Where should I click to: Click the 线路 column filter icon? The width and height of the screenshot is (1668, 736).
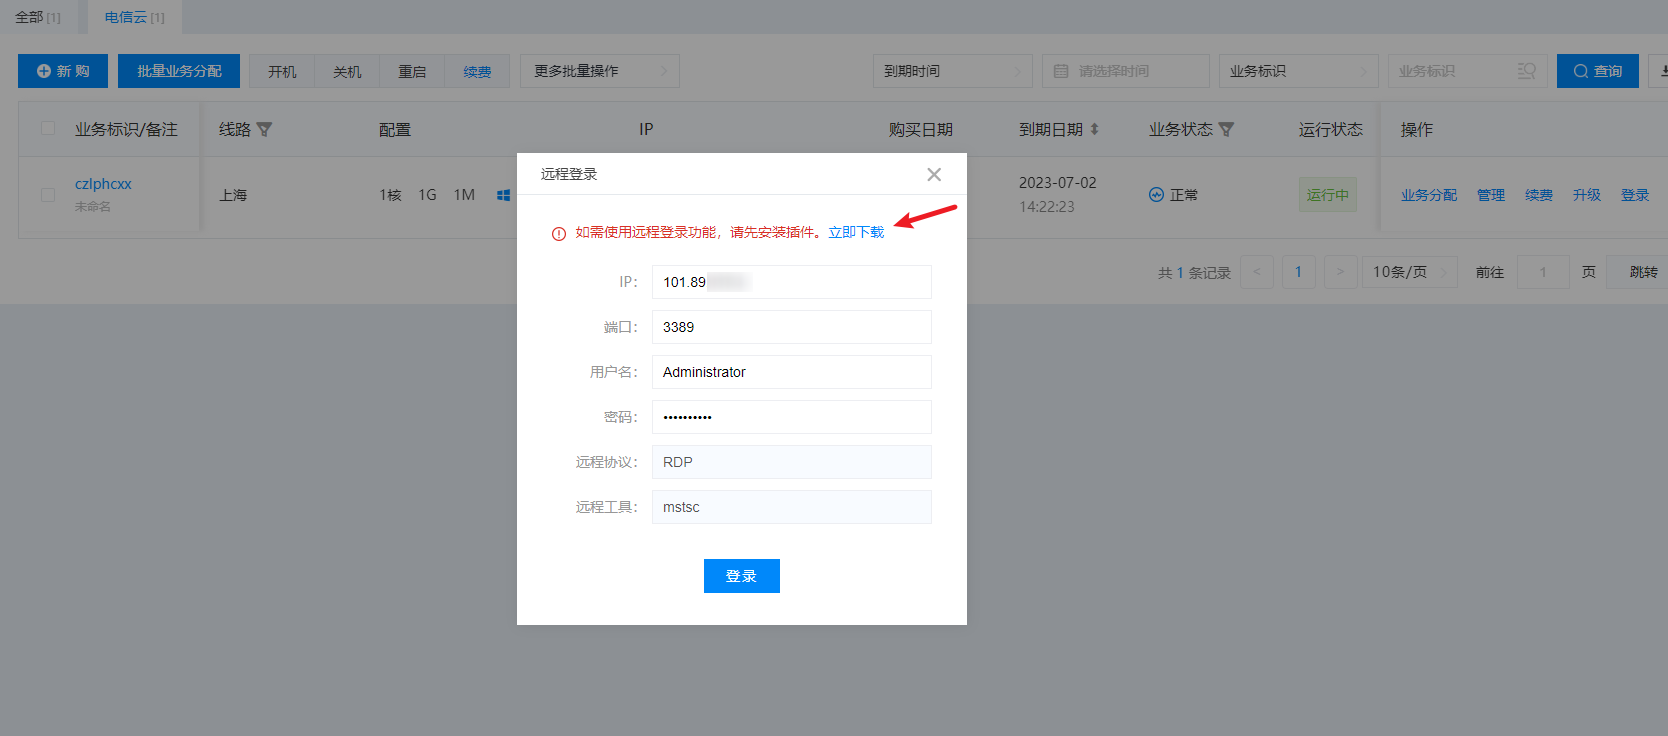pos(265,130)
